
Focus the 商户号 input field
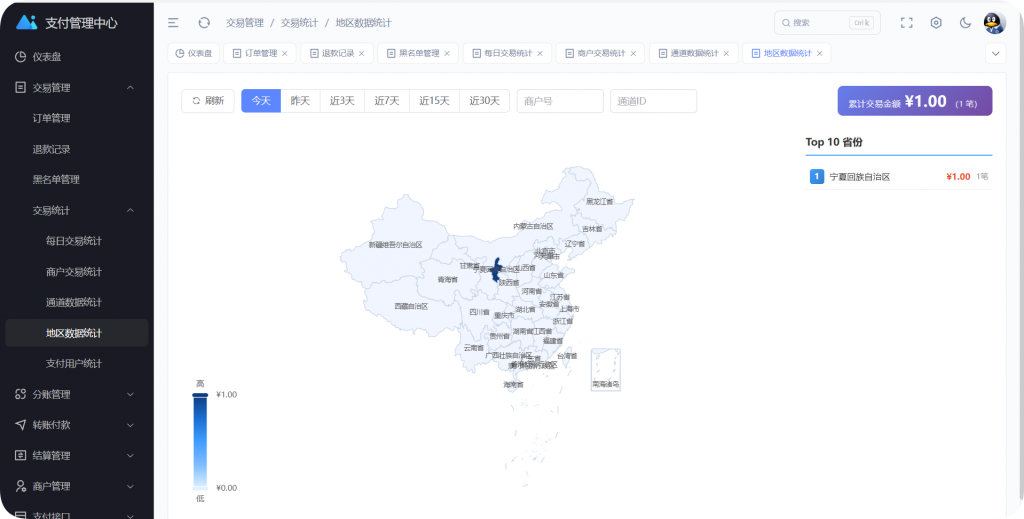pos(560,101)
